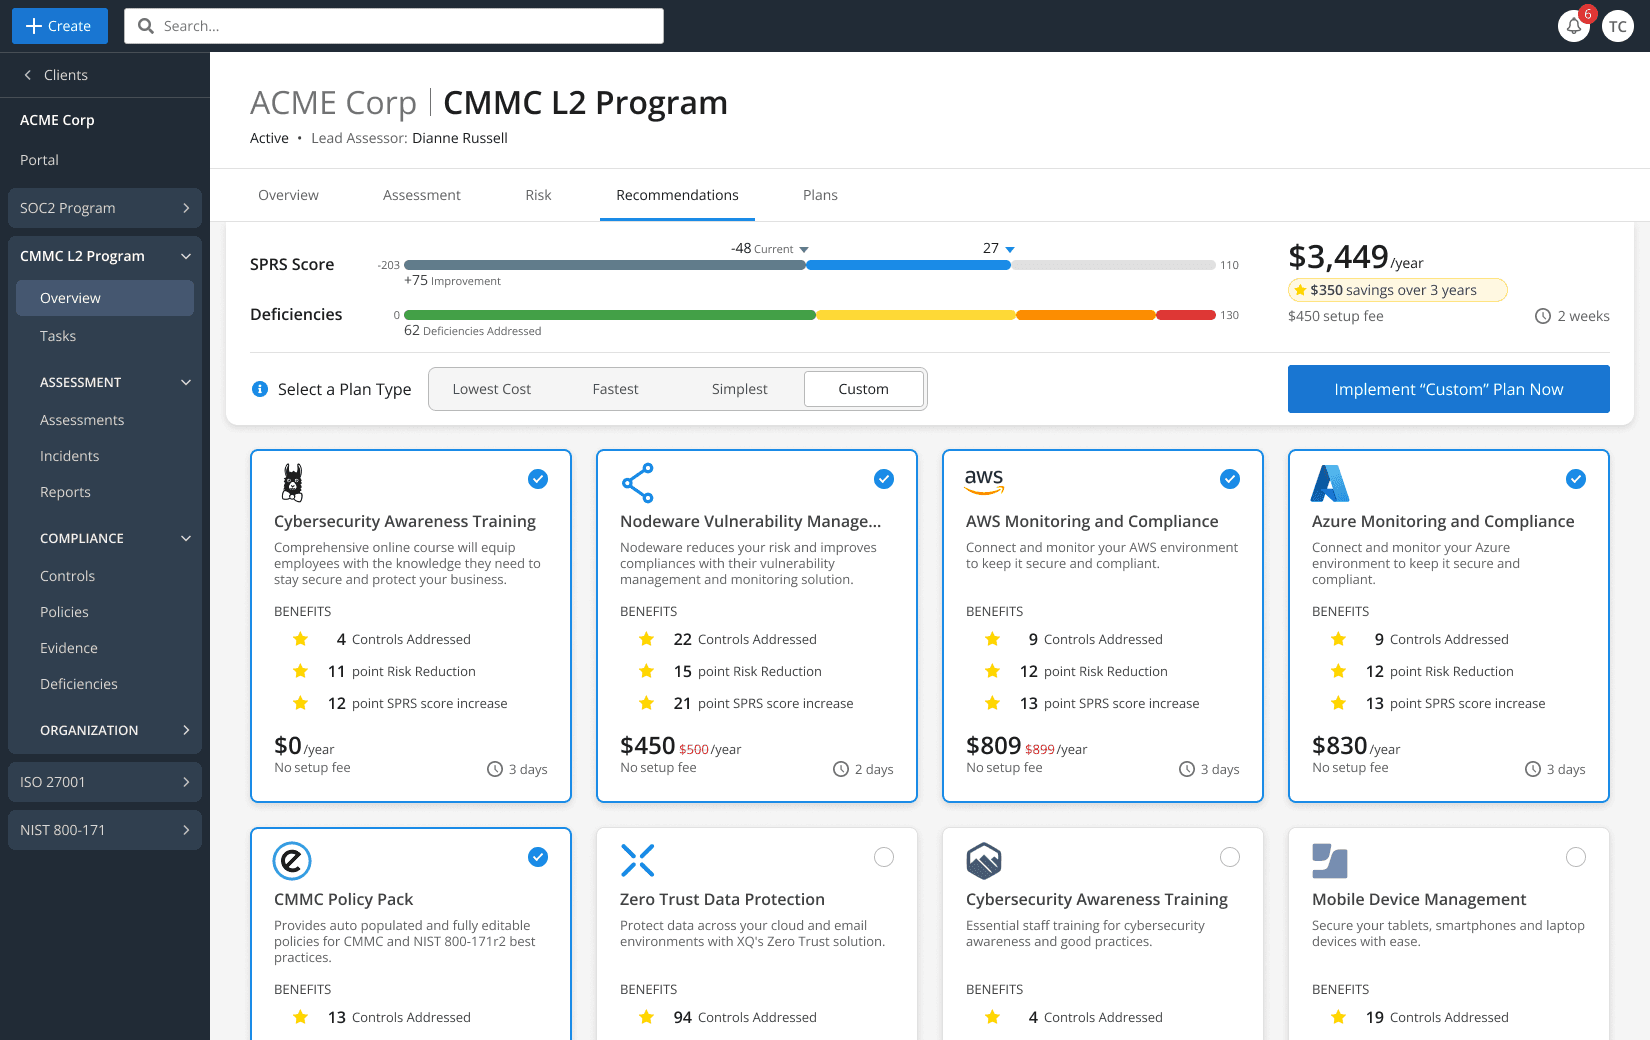The image size is (1650, 1040).
Task: Click the CMMC Policy Pack circular logo
Action: 292,860
